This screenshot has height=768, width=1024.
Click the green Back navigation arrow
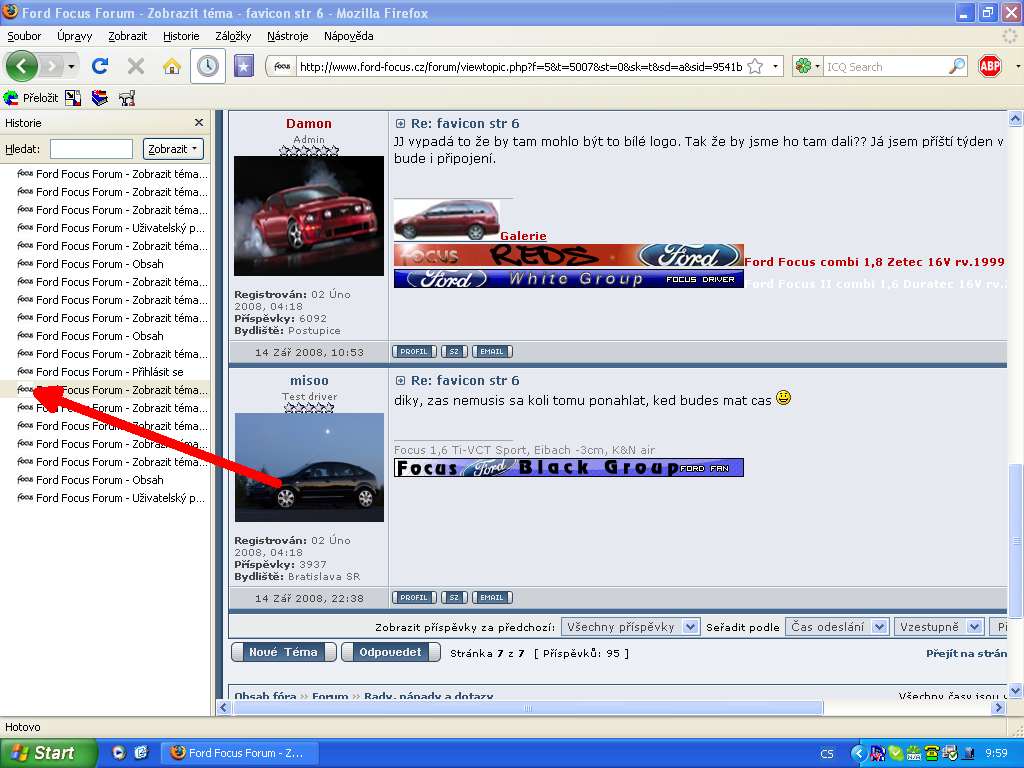[x=22, y=66]
